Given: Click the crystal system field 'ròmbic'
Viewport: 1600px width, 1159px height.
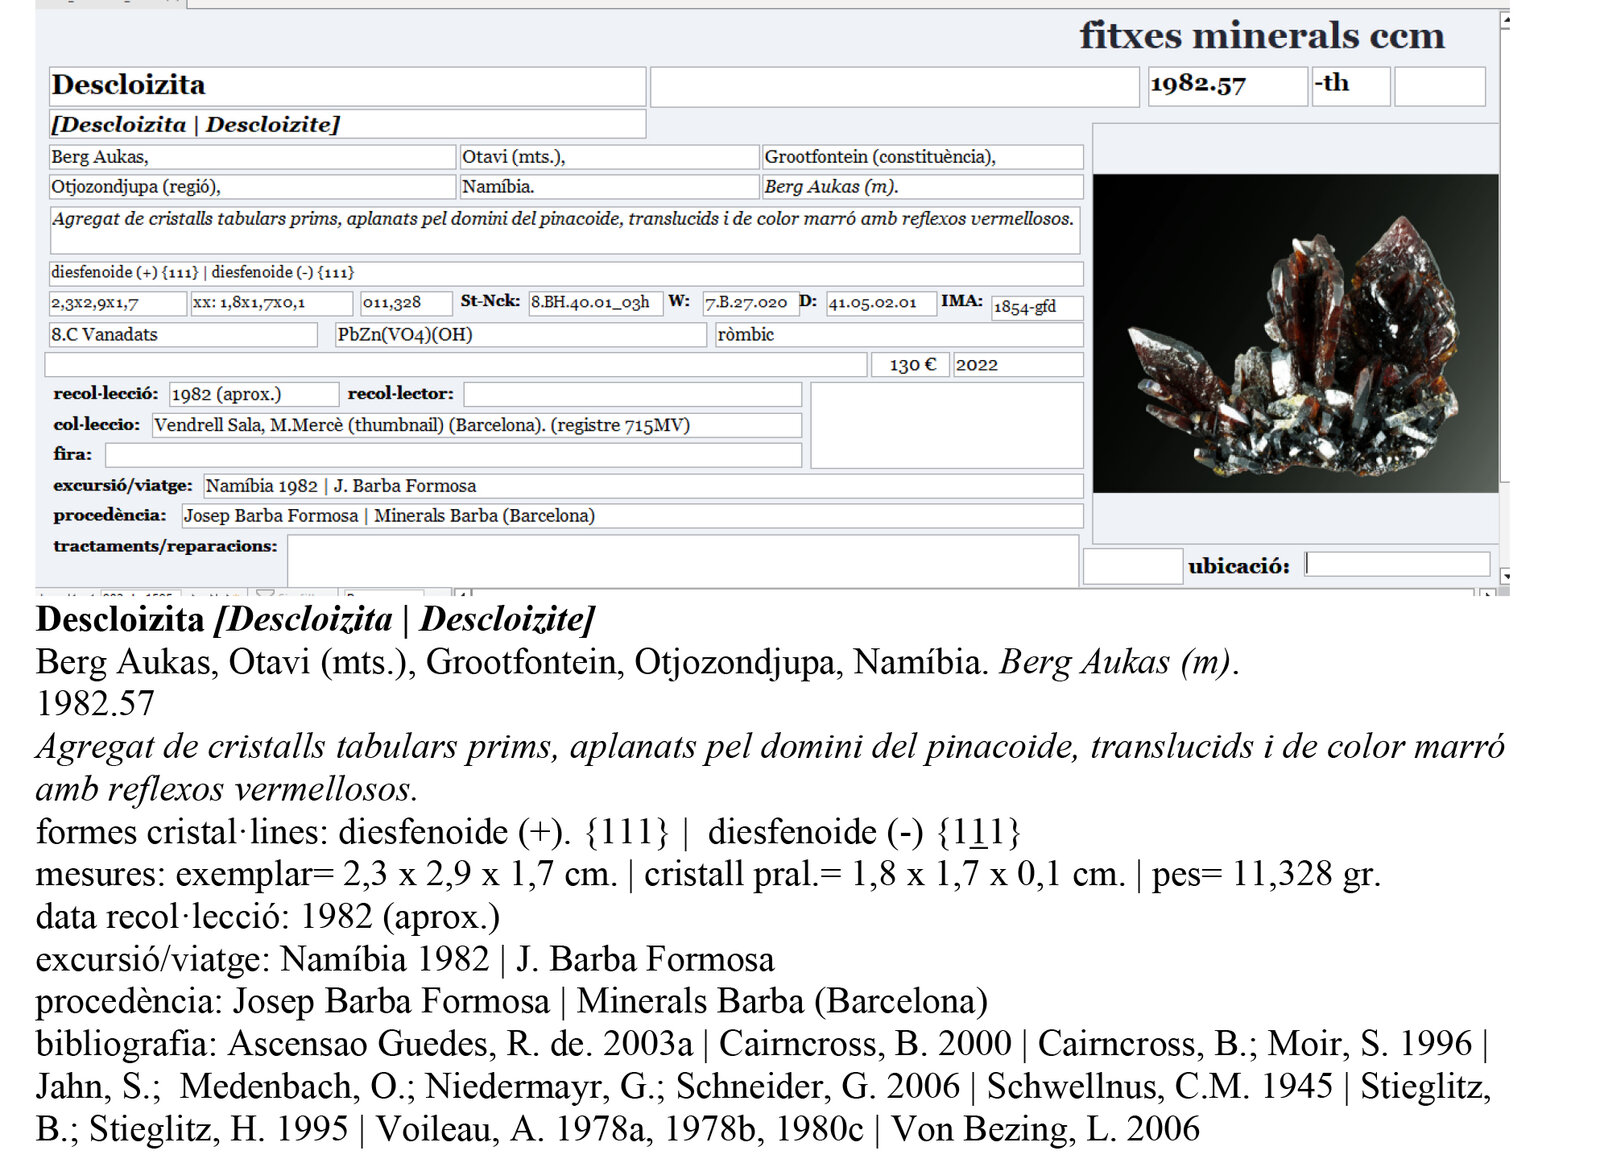Looking at the screenshot, I should click(899, 335).
